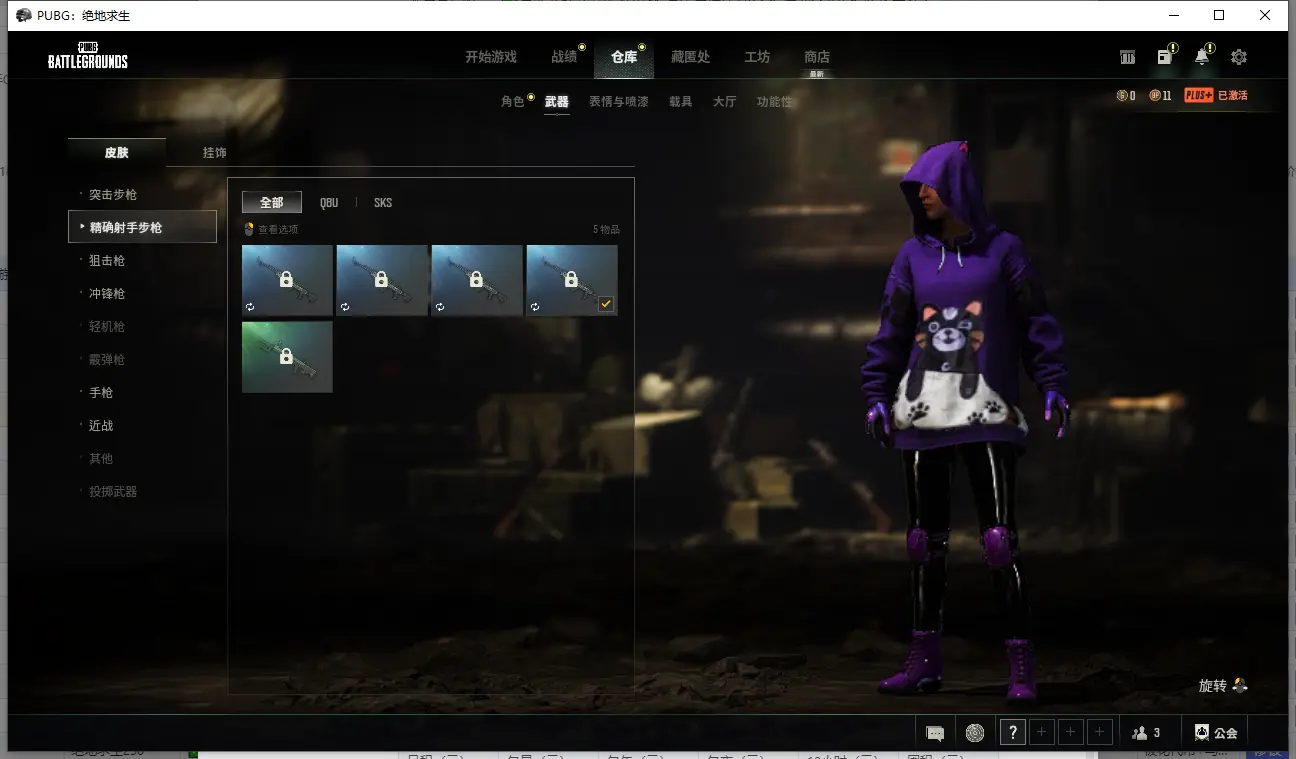Switch to the 角色 sub-tab
This screenshot has width=1296, height=759.
point(513,102)
